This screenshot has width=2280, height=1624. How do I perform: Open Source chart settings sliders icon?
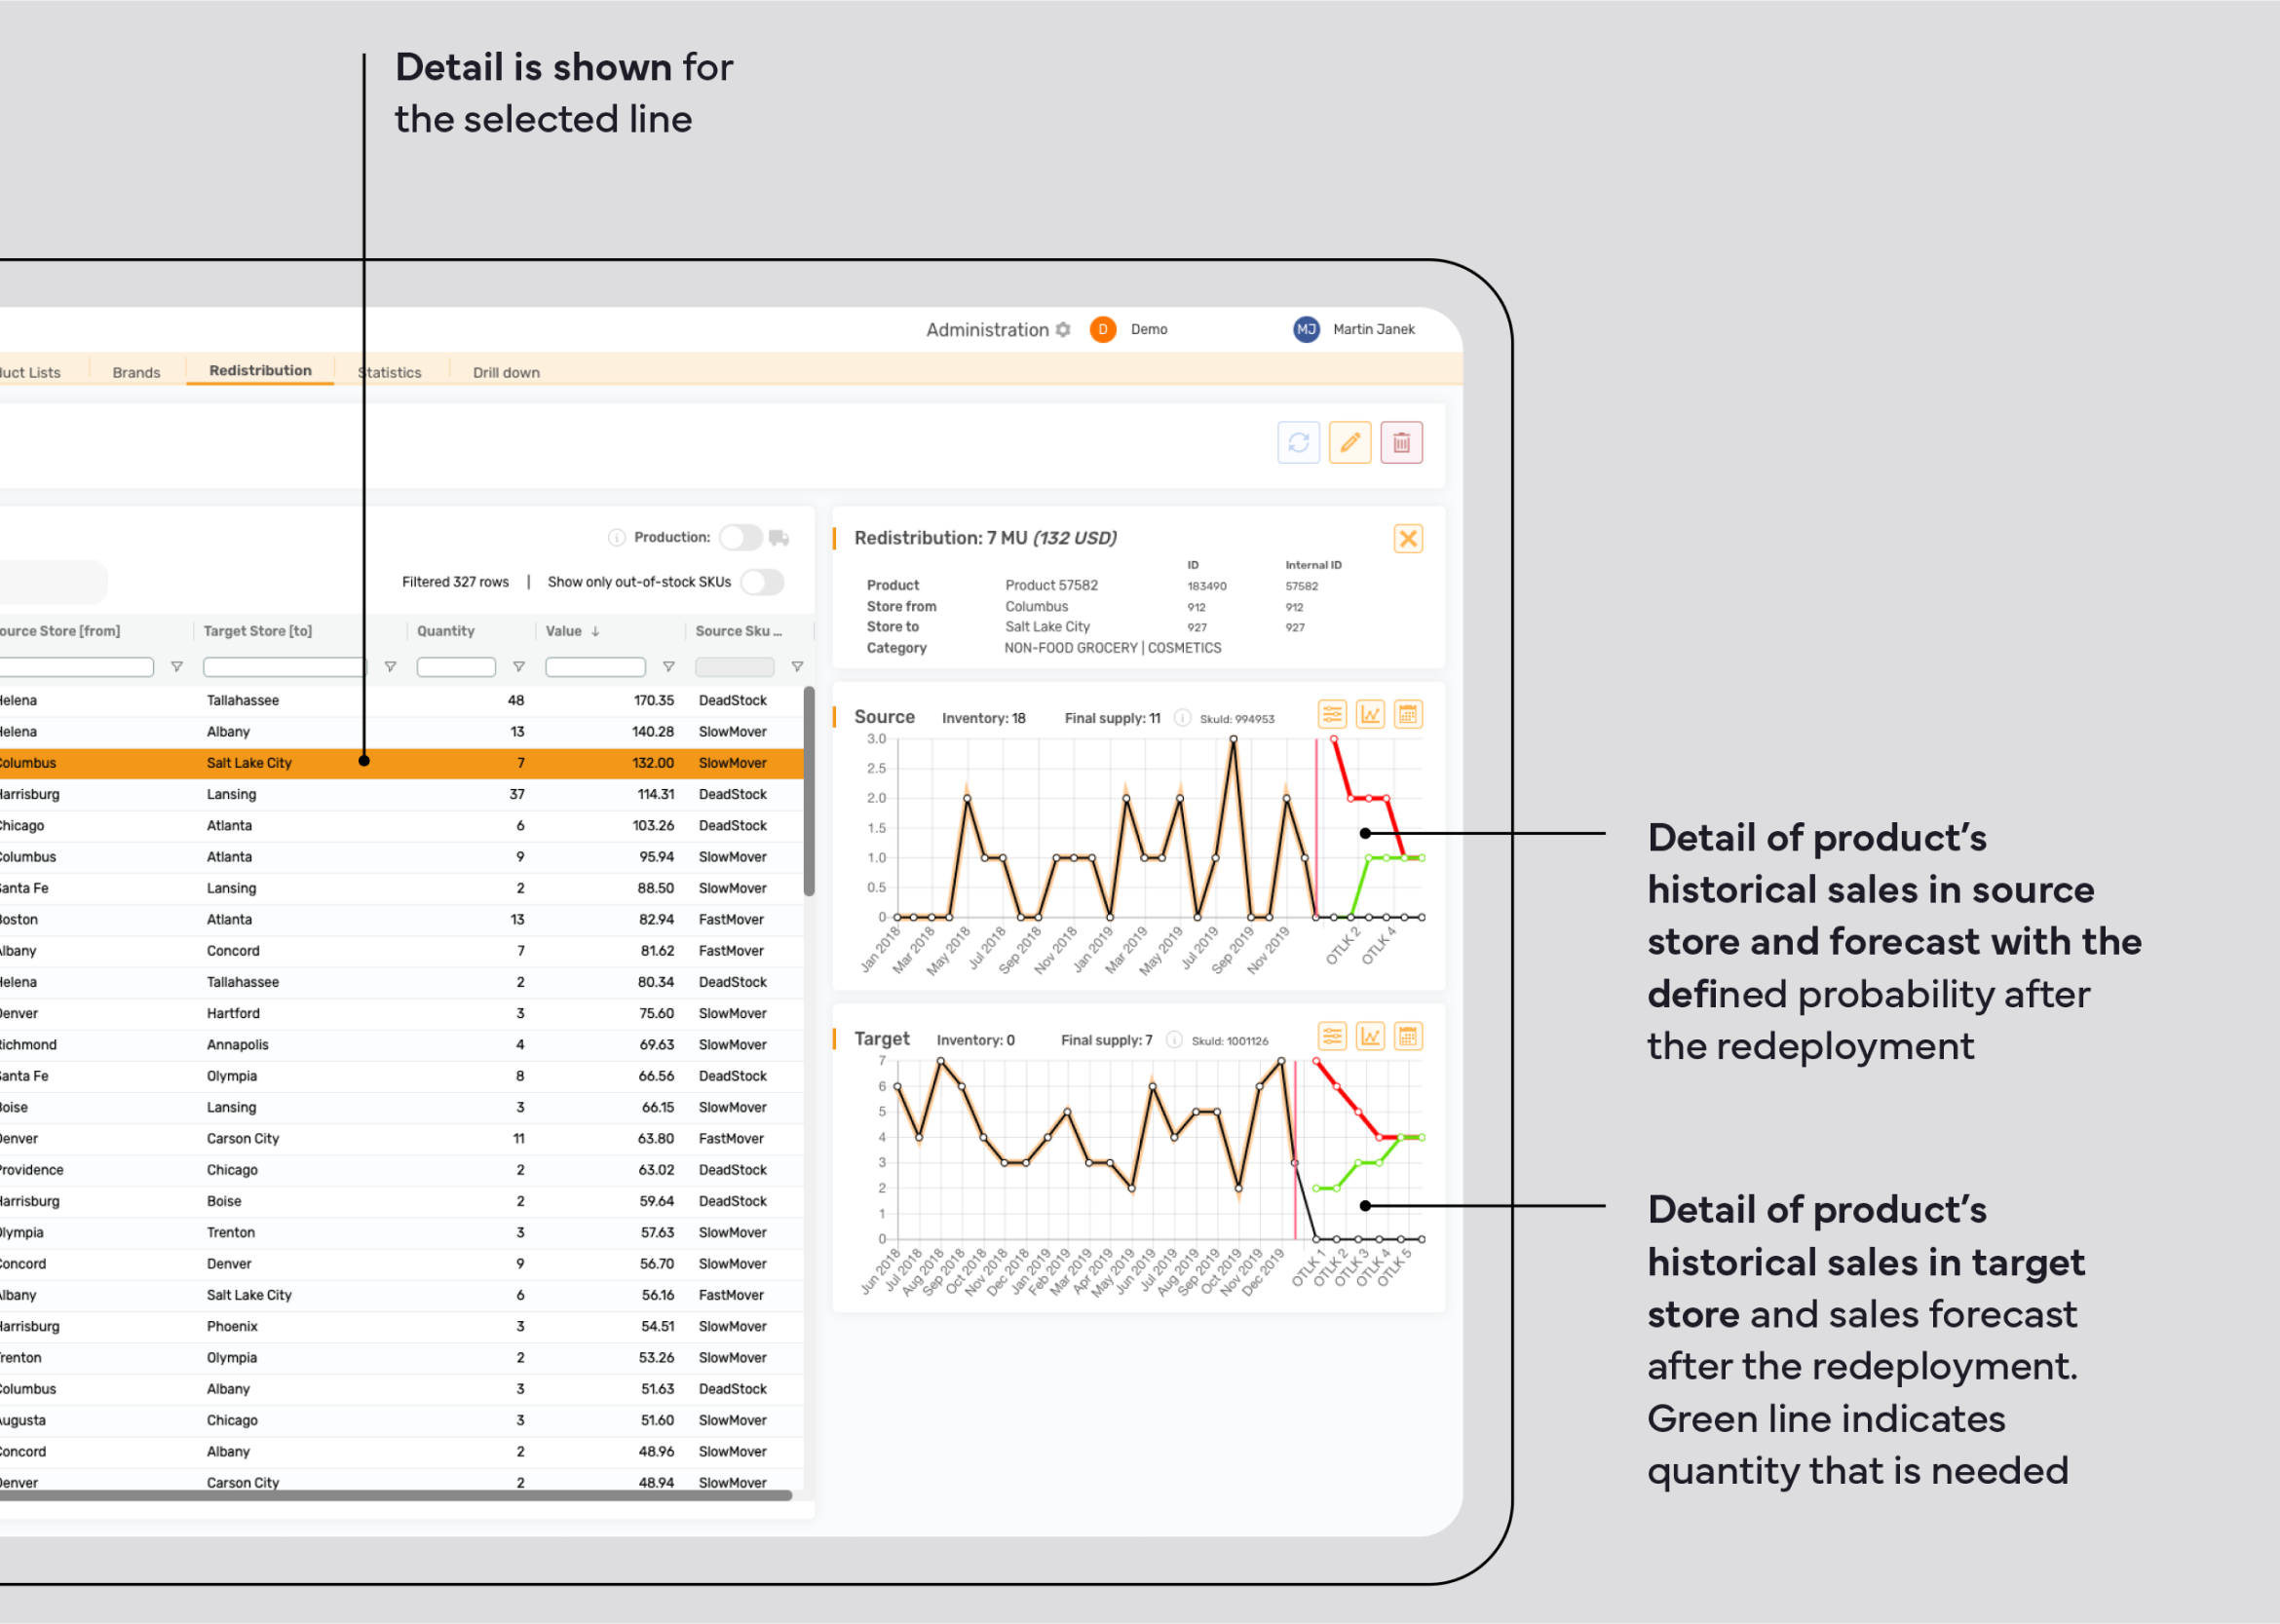click(x=1332, y=714)
